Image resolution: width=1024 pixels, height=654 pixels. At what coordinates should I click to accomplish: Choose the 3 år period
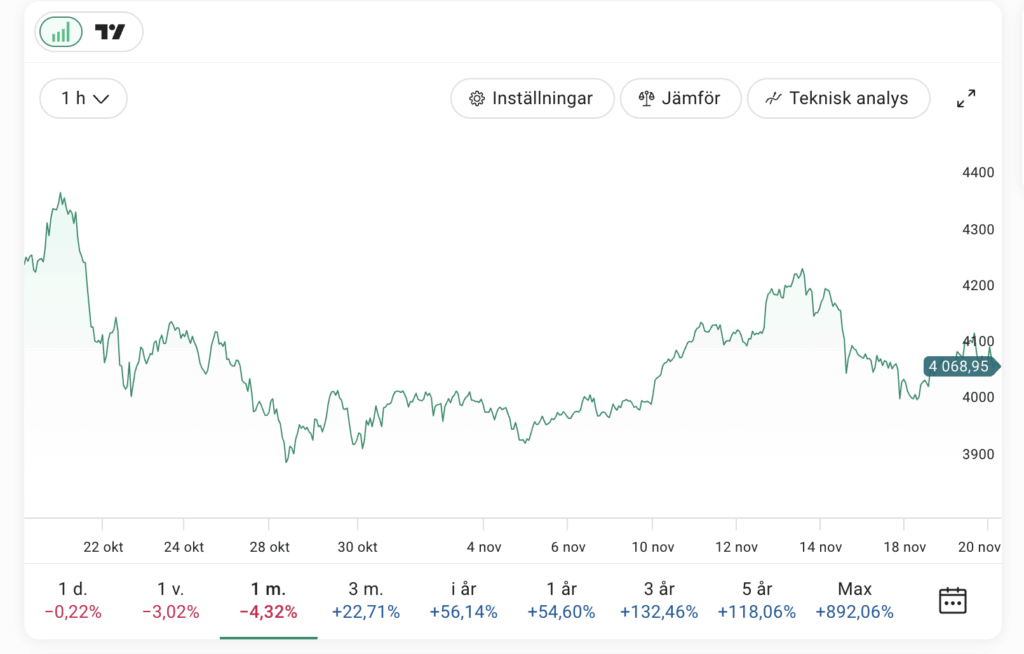coord(659,600)
